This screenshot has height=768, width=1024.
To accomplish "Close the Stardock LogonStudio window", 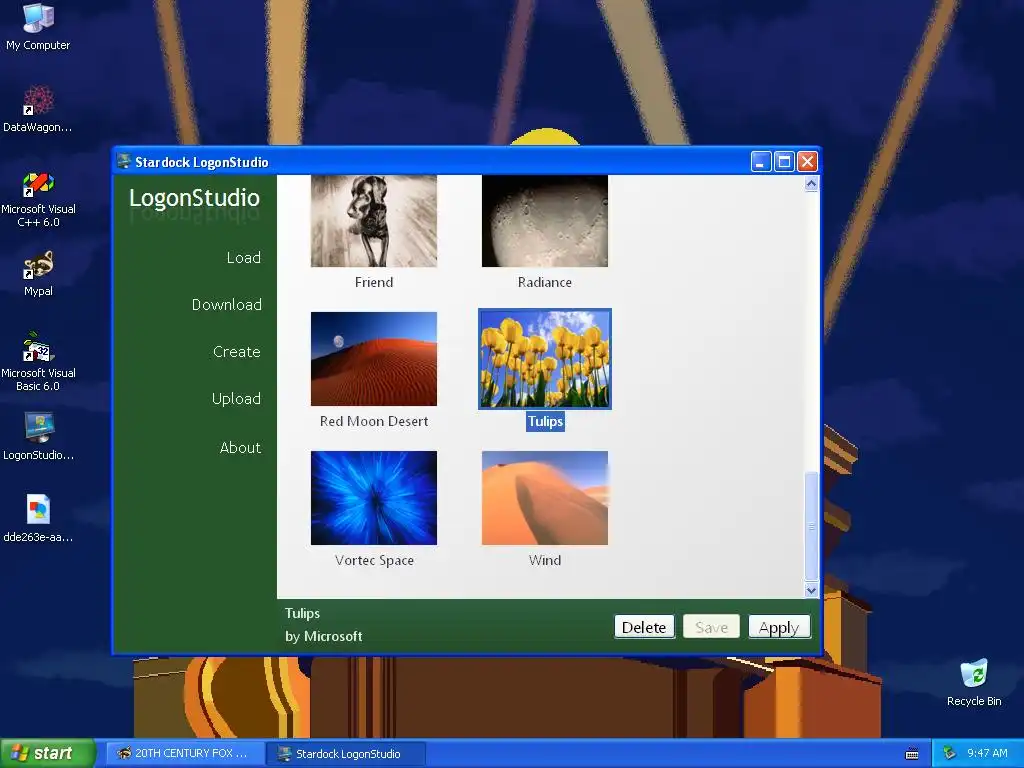I will tap(807, 161).
